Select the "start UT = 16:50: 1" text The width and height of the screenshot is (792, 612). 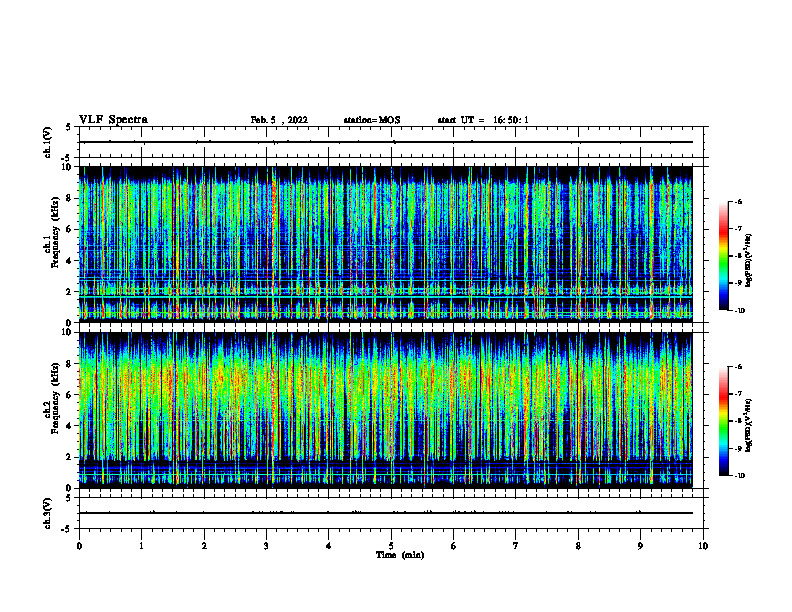coord(483,120)
